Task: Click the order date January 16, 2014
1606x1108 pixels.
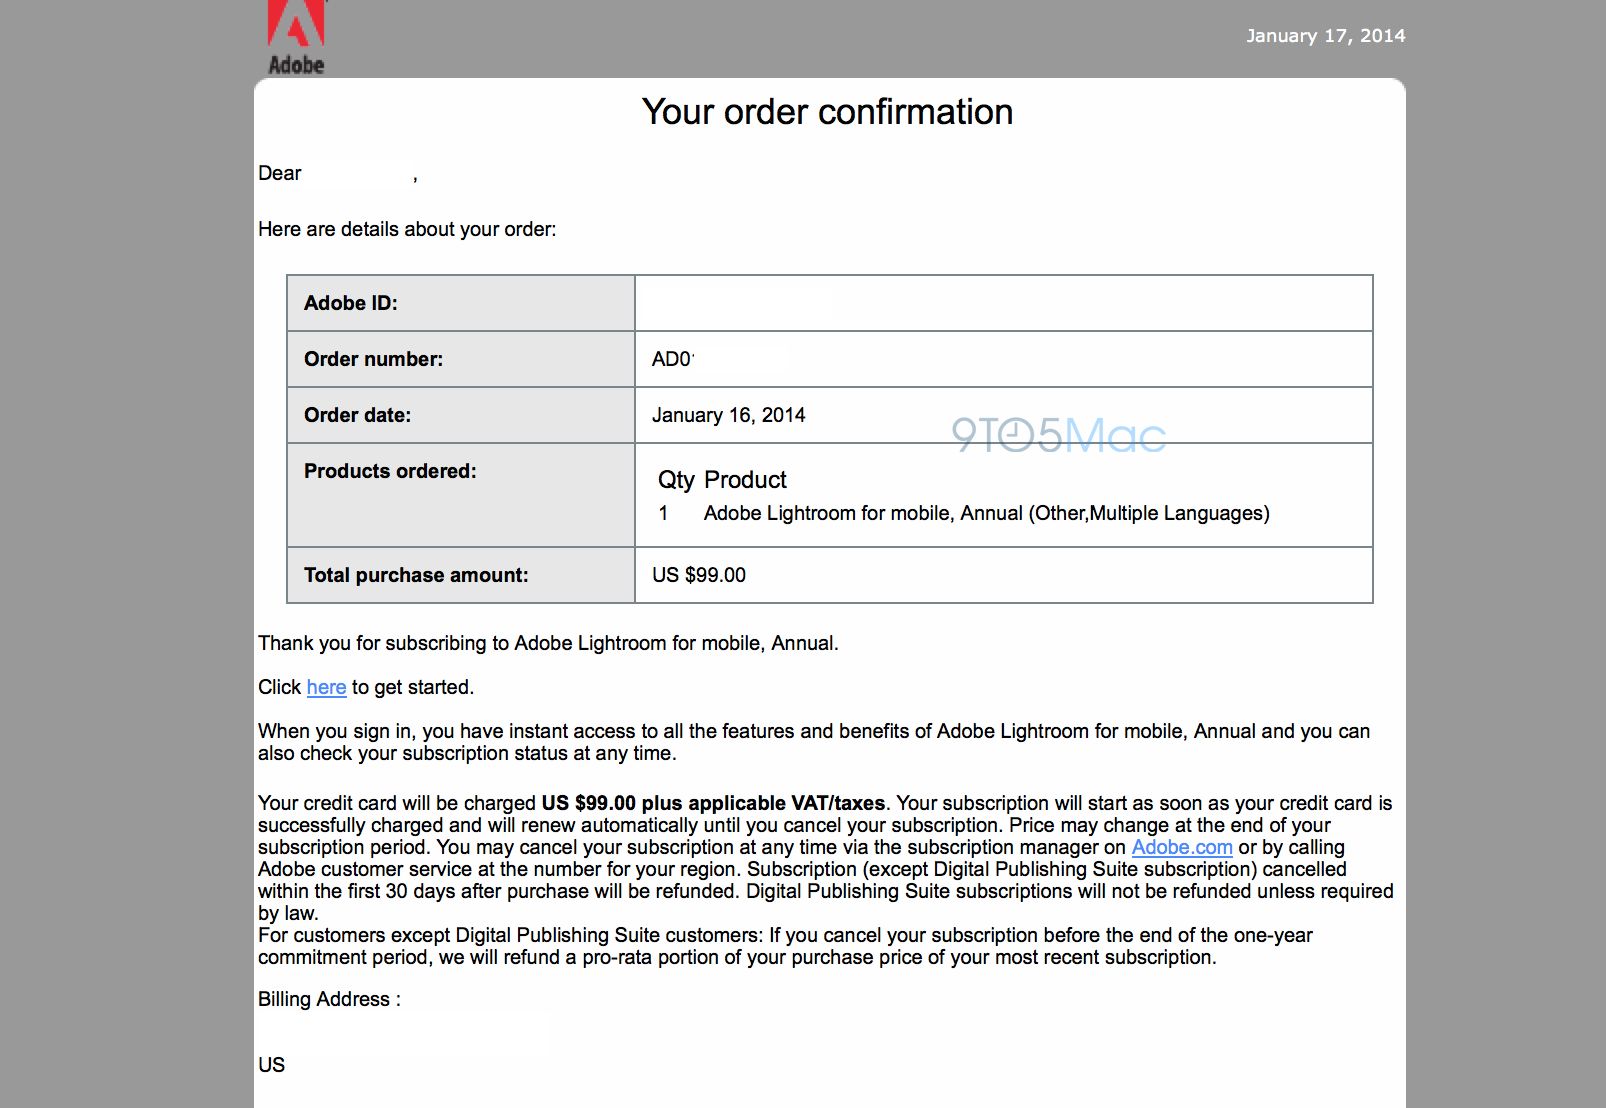Action: click(x=728, y=415)
